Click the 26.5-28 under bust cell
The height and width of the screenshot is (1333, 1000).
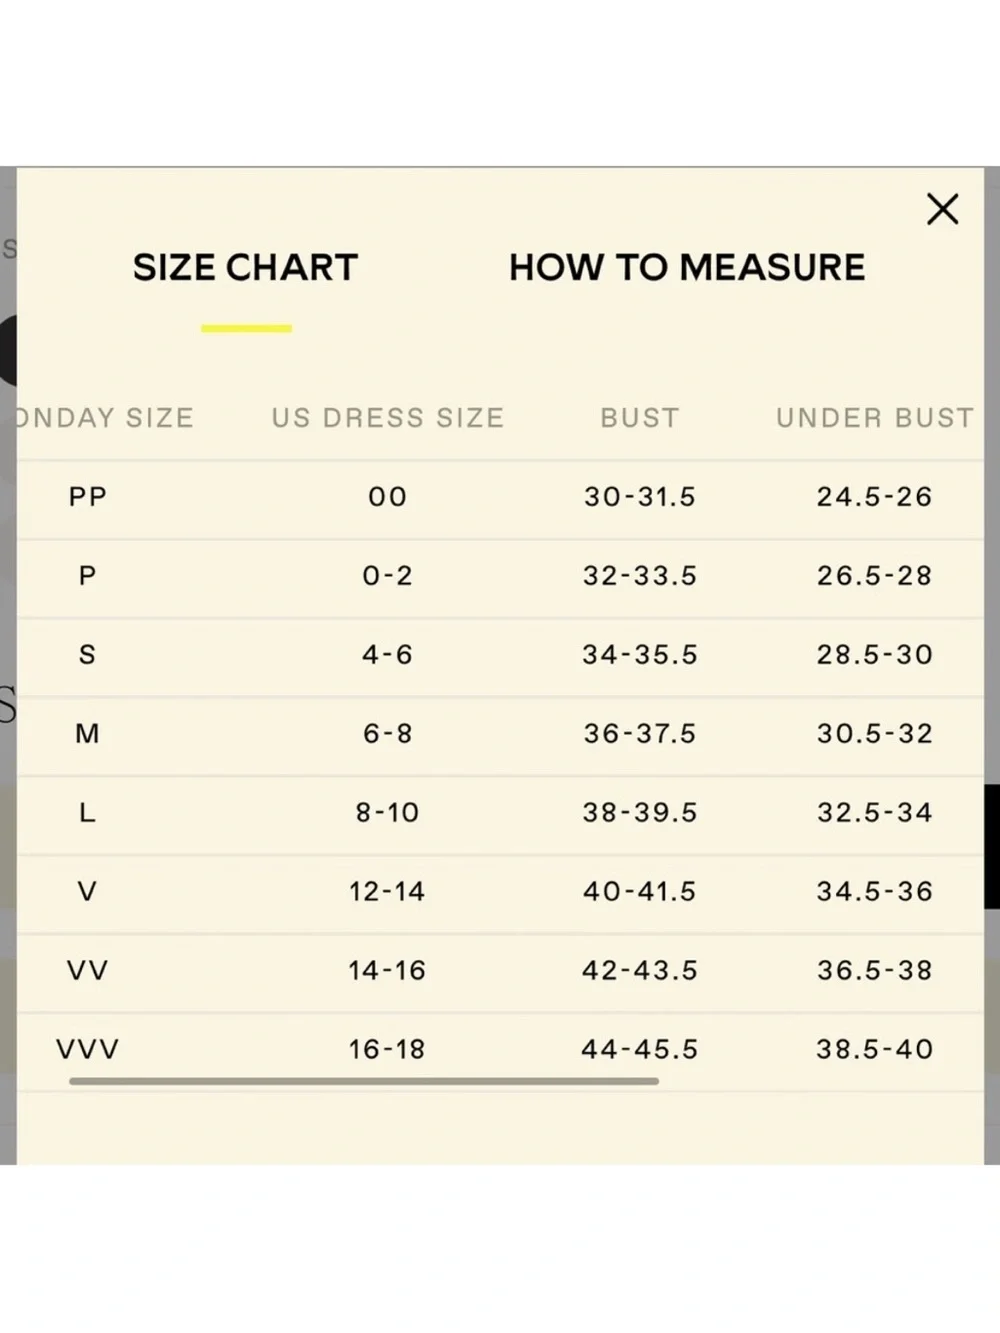pyautogui.click(x=875, y=575)
